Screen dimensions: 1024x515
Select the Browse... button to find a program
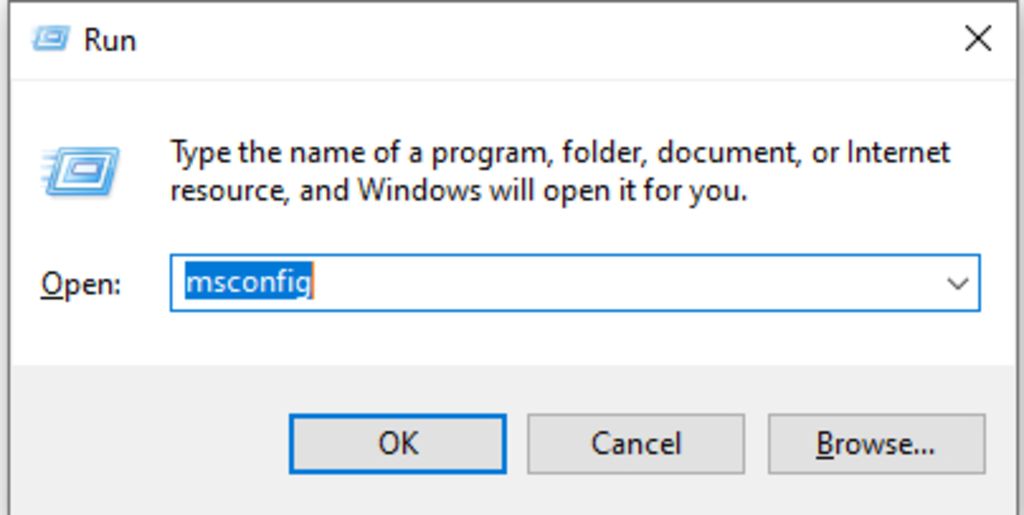pyautogui.click(x=876, y=444)
